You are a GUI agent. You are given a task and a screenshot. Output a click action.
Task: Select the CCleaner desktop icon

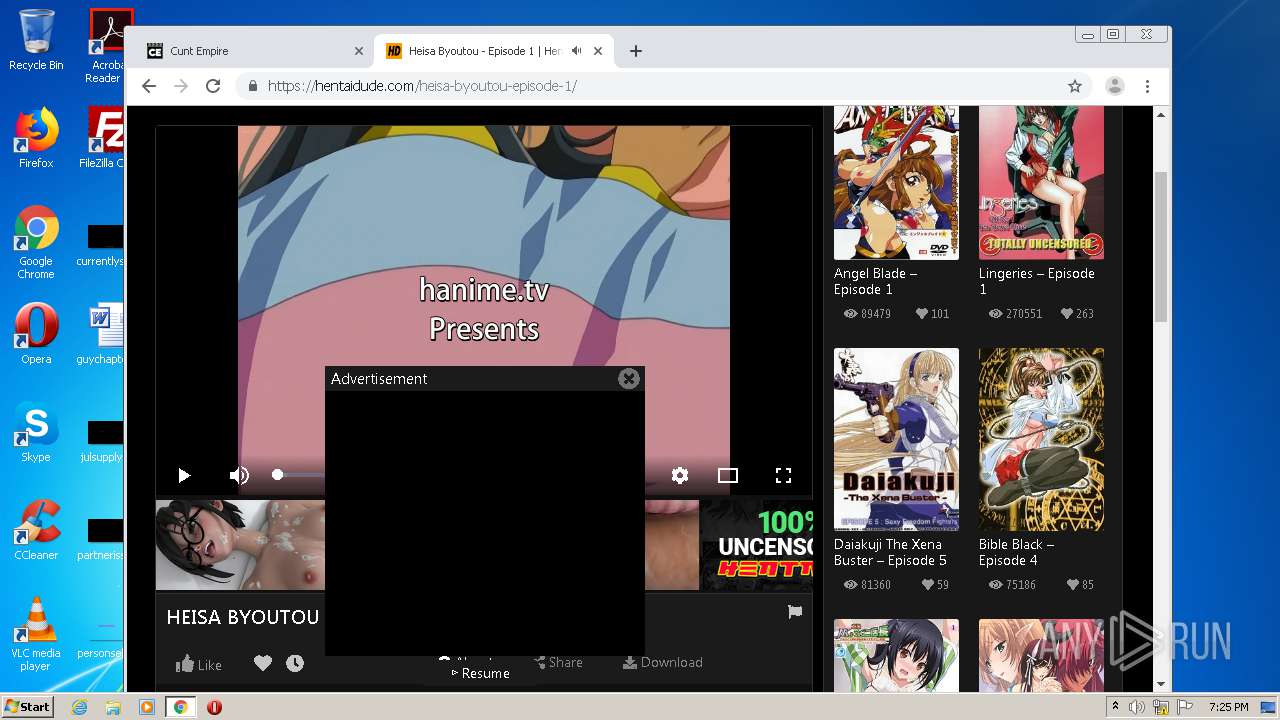coord(36,530)
